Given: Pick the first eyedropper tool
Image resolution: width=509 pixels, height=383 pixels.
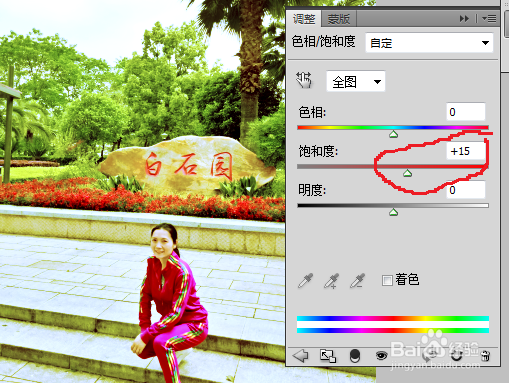Looking at the screenshot, I should (x=305, y=281).
